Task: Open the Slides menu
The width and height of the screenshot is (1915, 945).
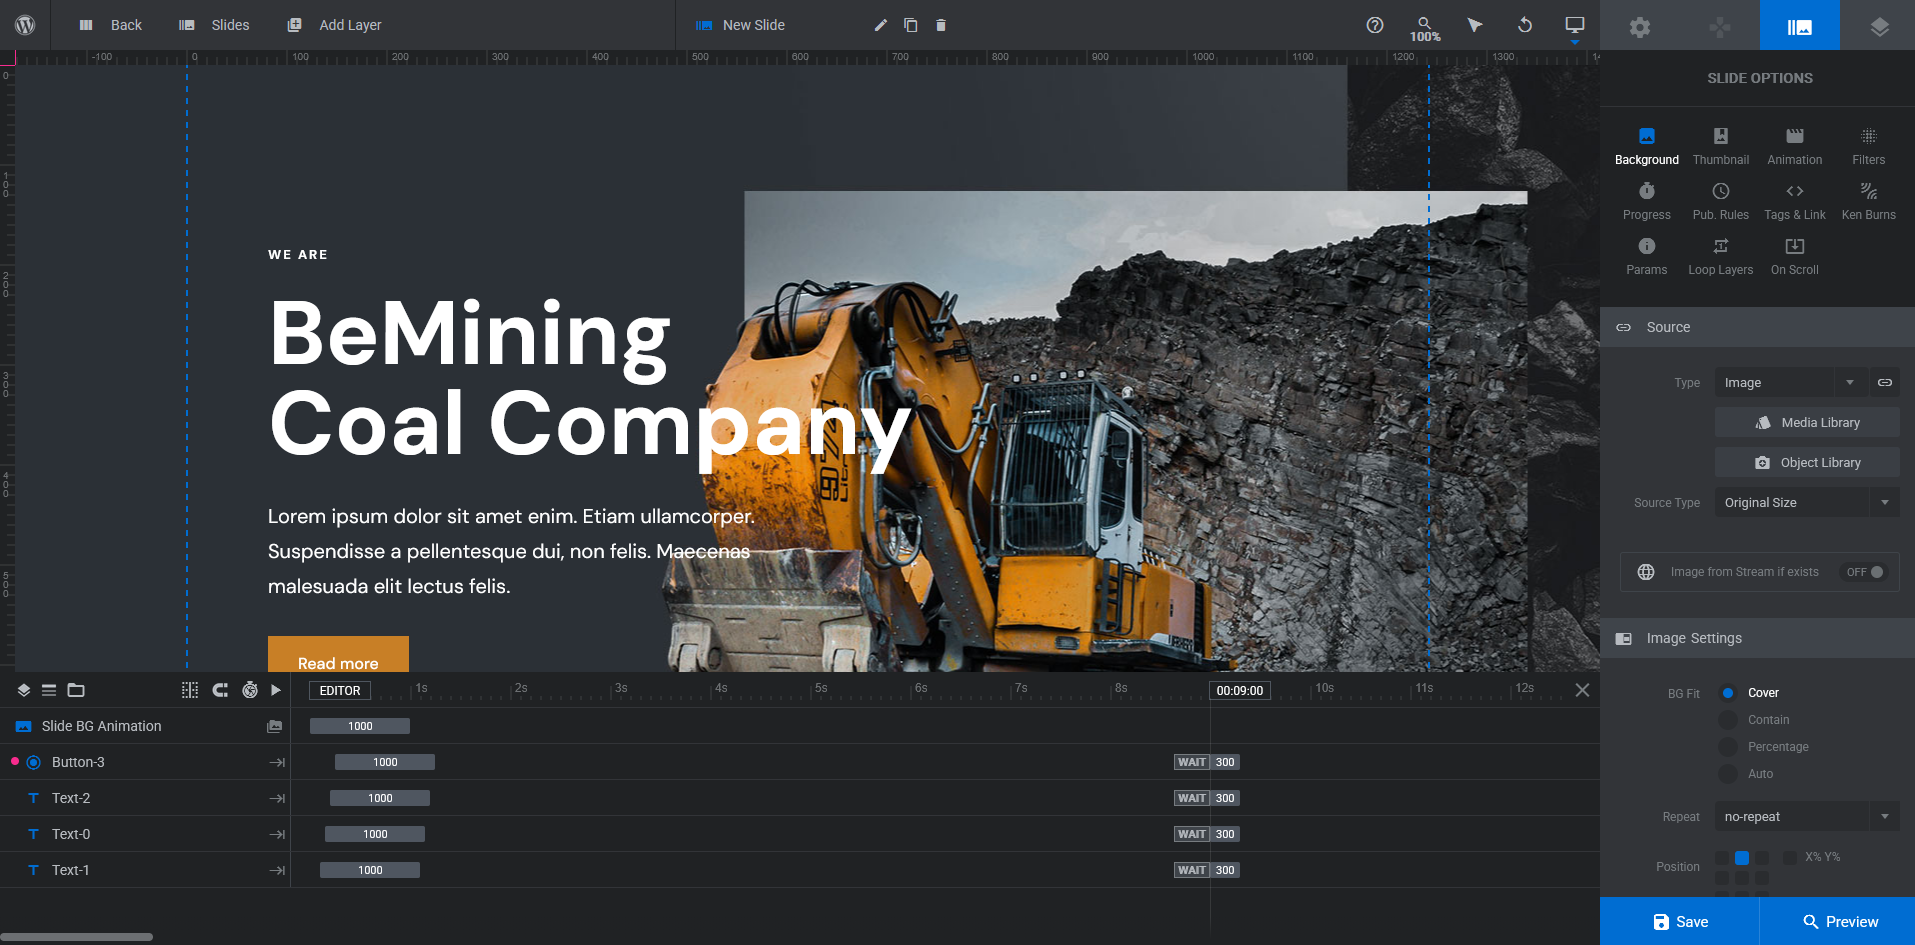Action: pos(215,25)
